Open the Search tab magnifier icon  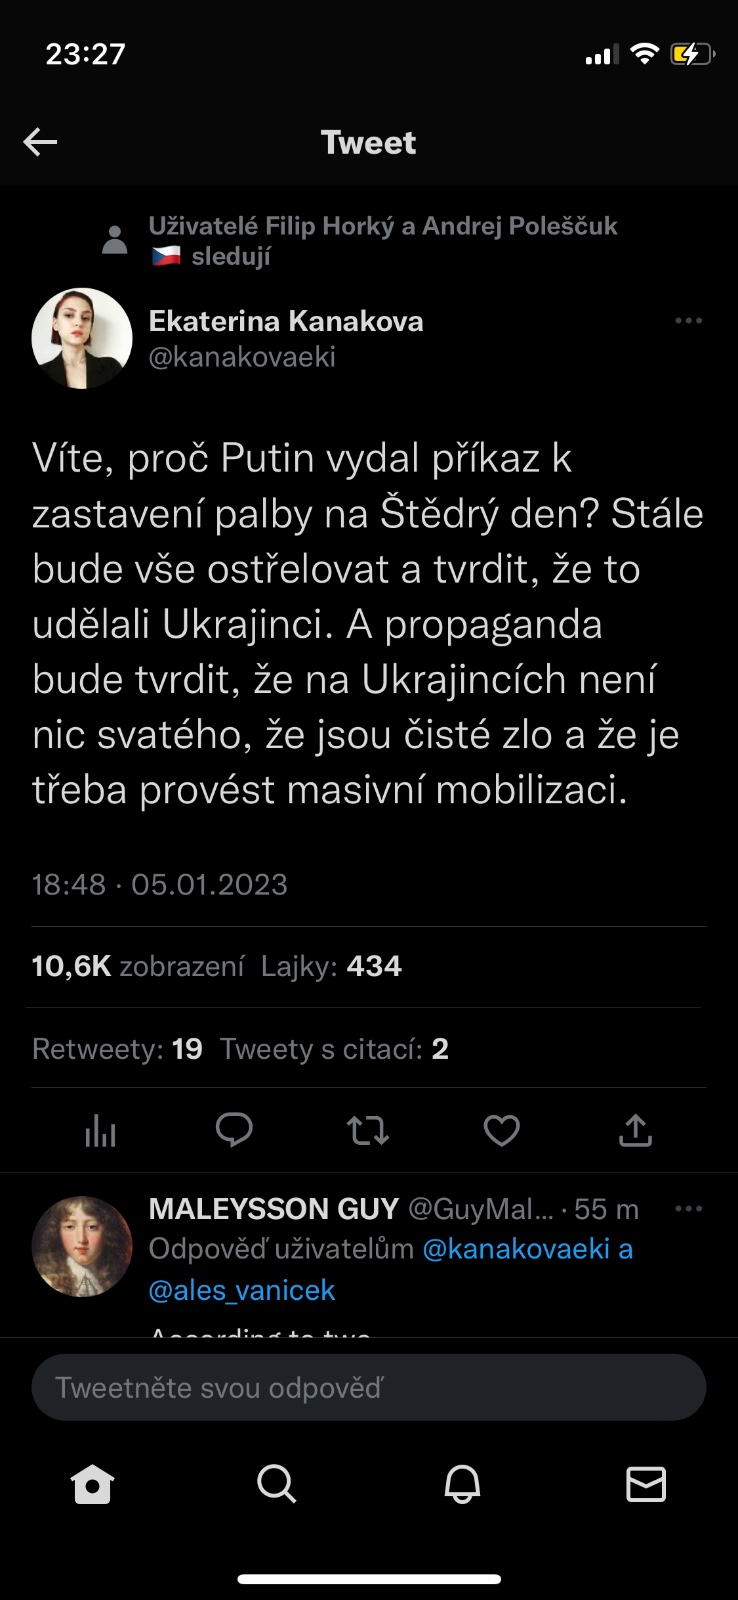pos(276,1485)
